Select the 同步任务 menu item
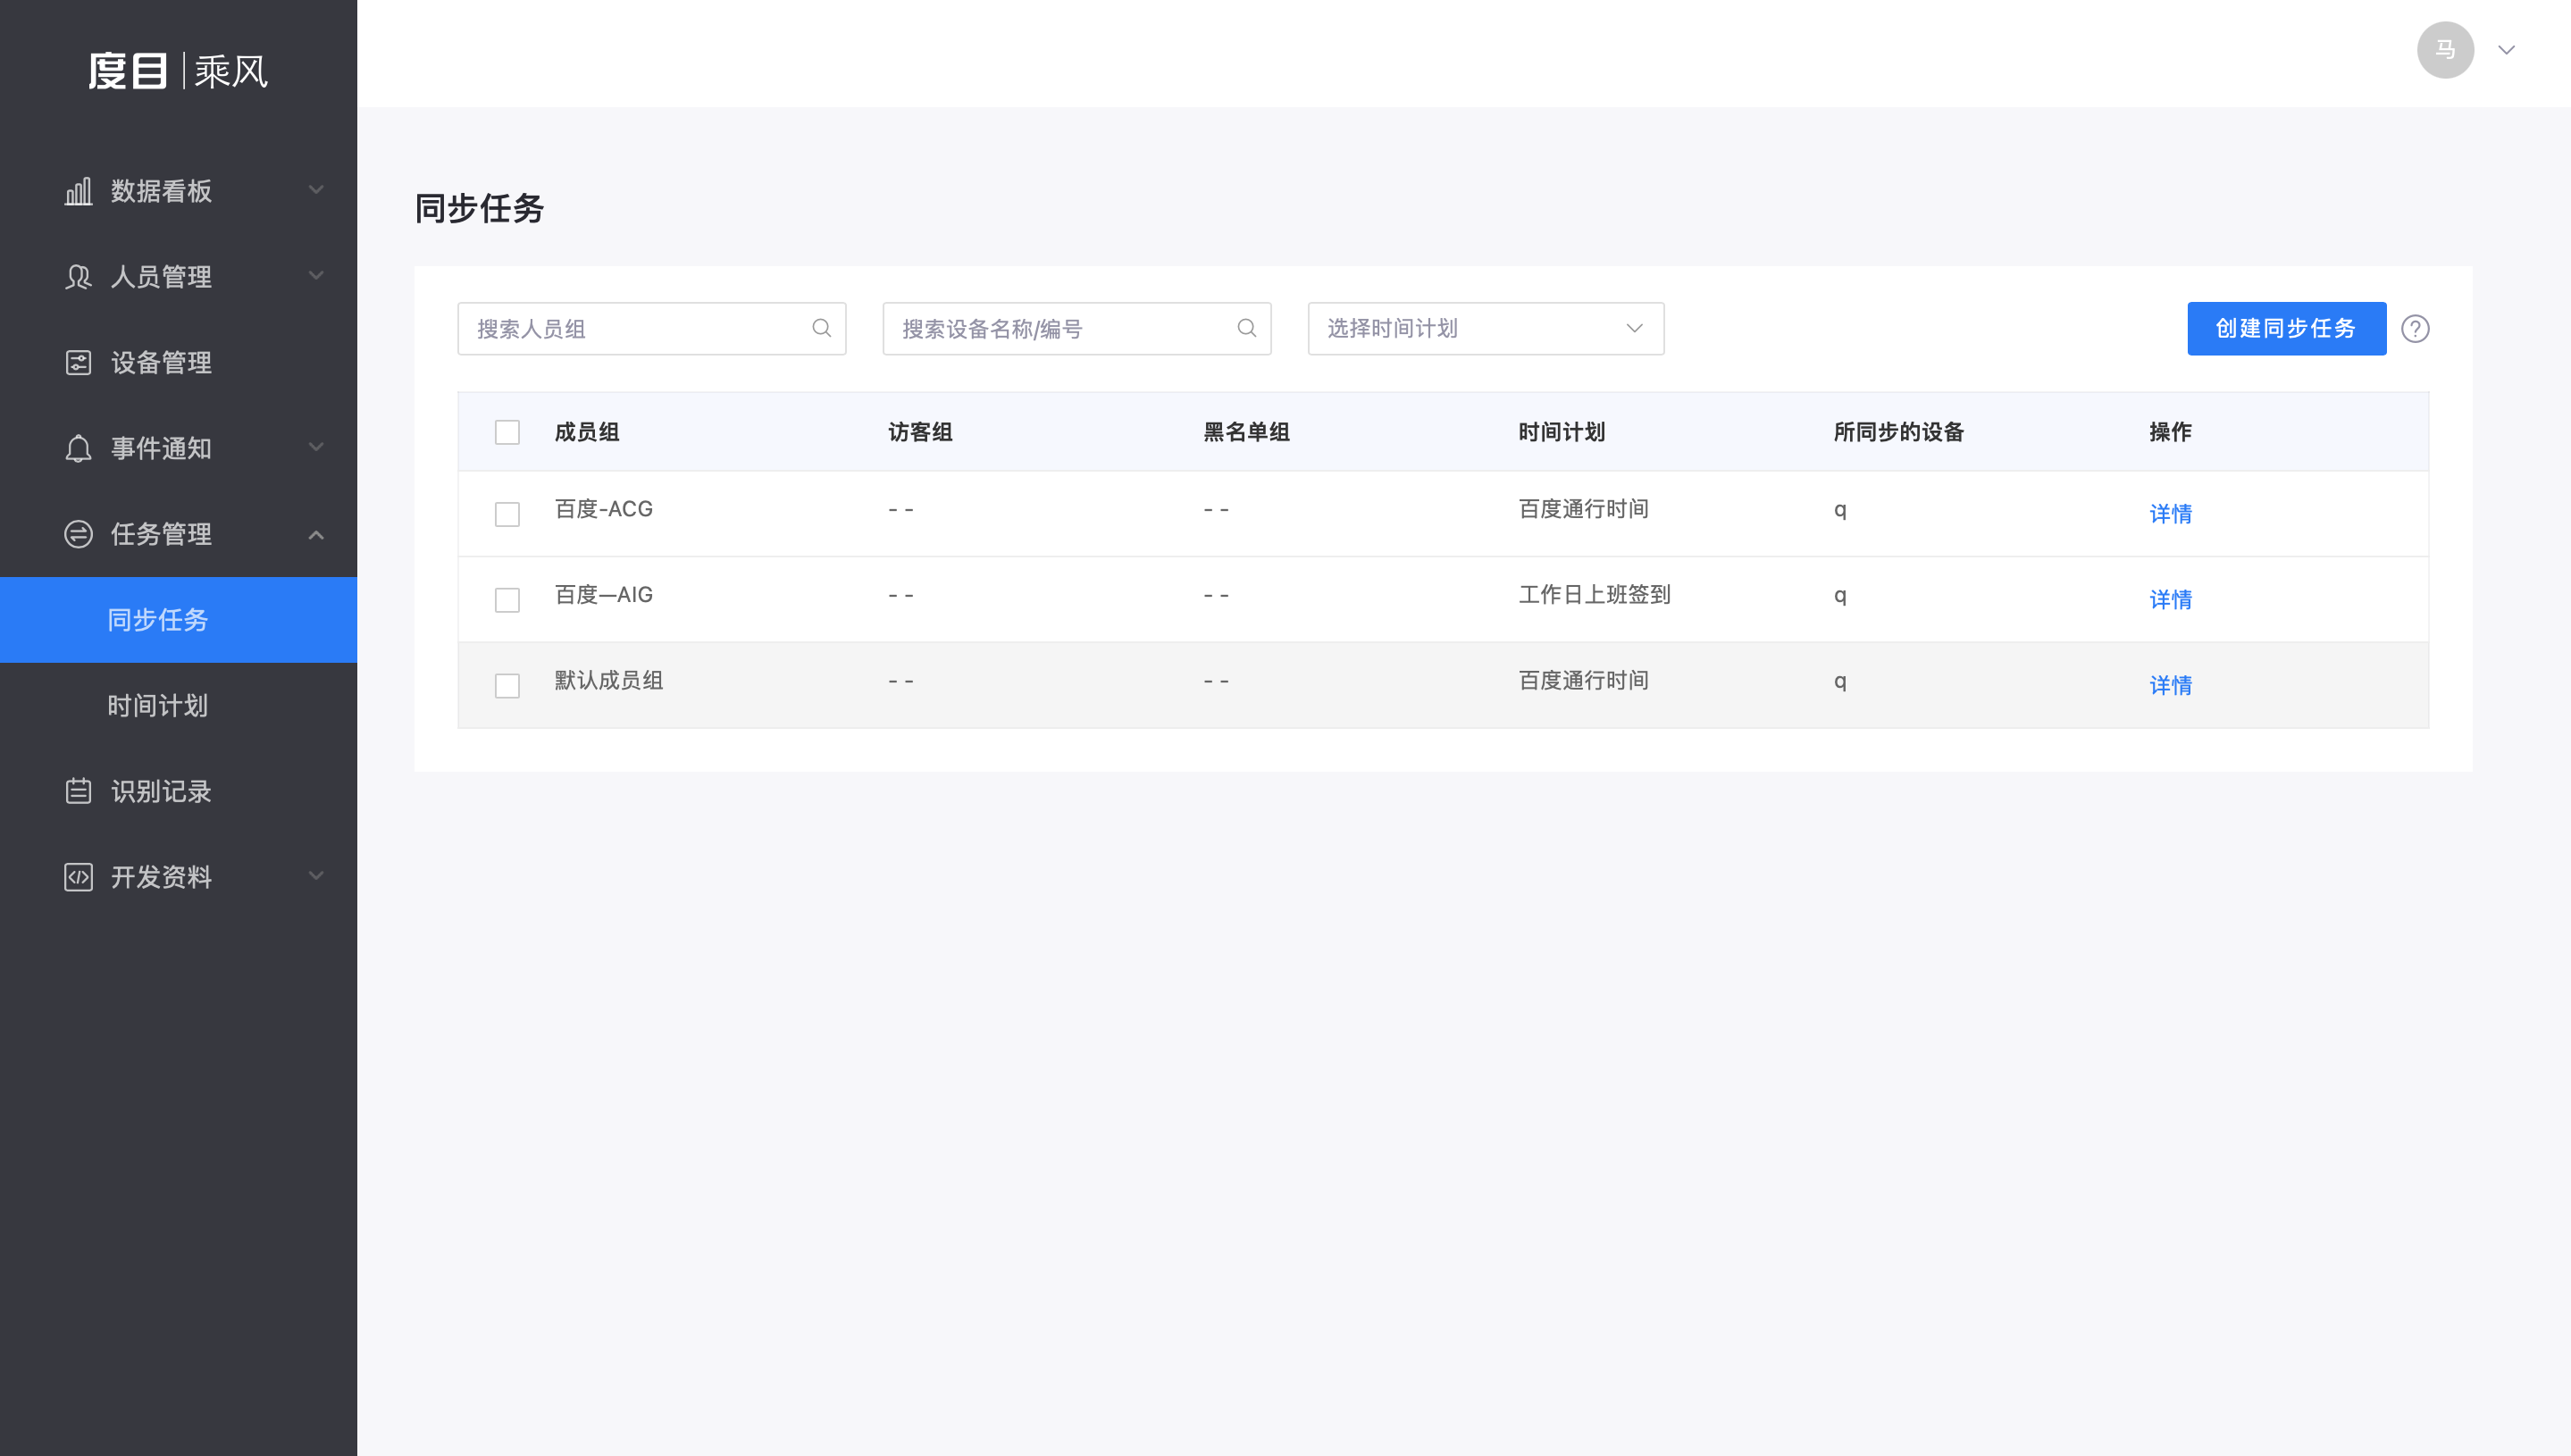Screen dimensions: 2571x1456 (178, 620)
